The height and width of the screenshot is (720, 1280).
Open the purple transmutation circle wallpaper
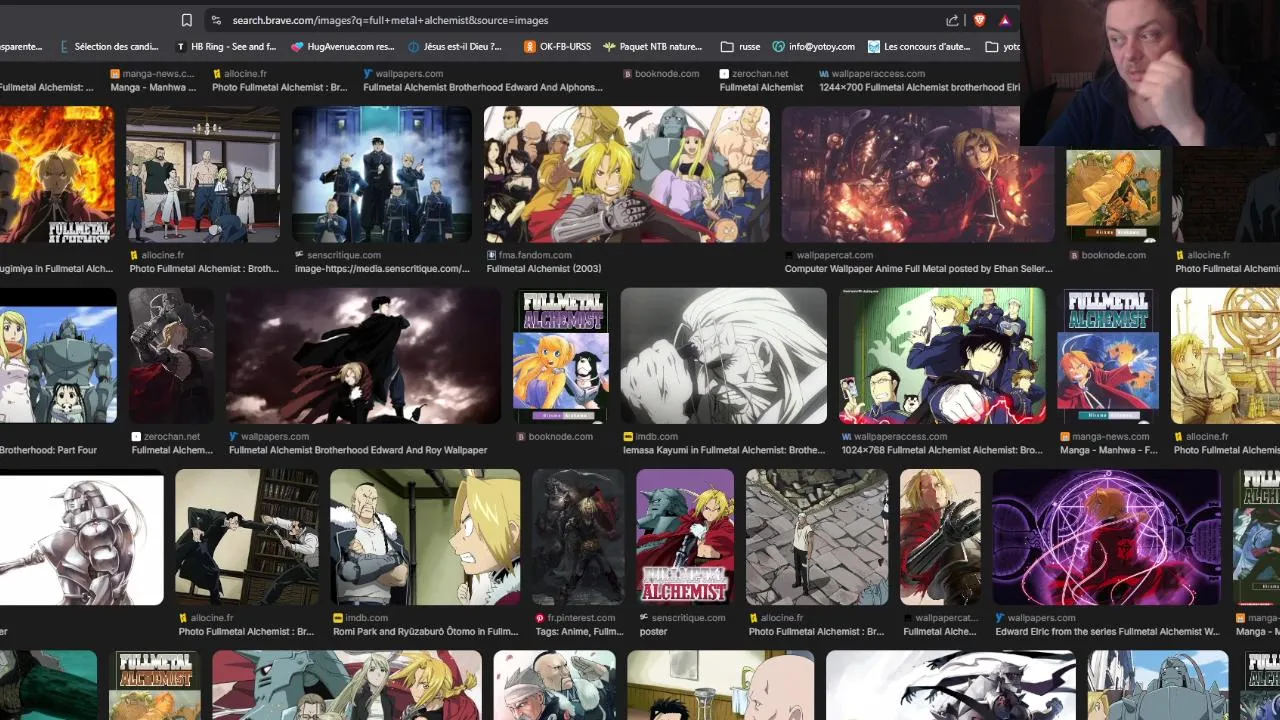click(1106, 537)
